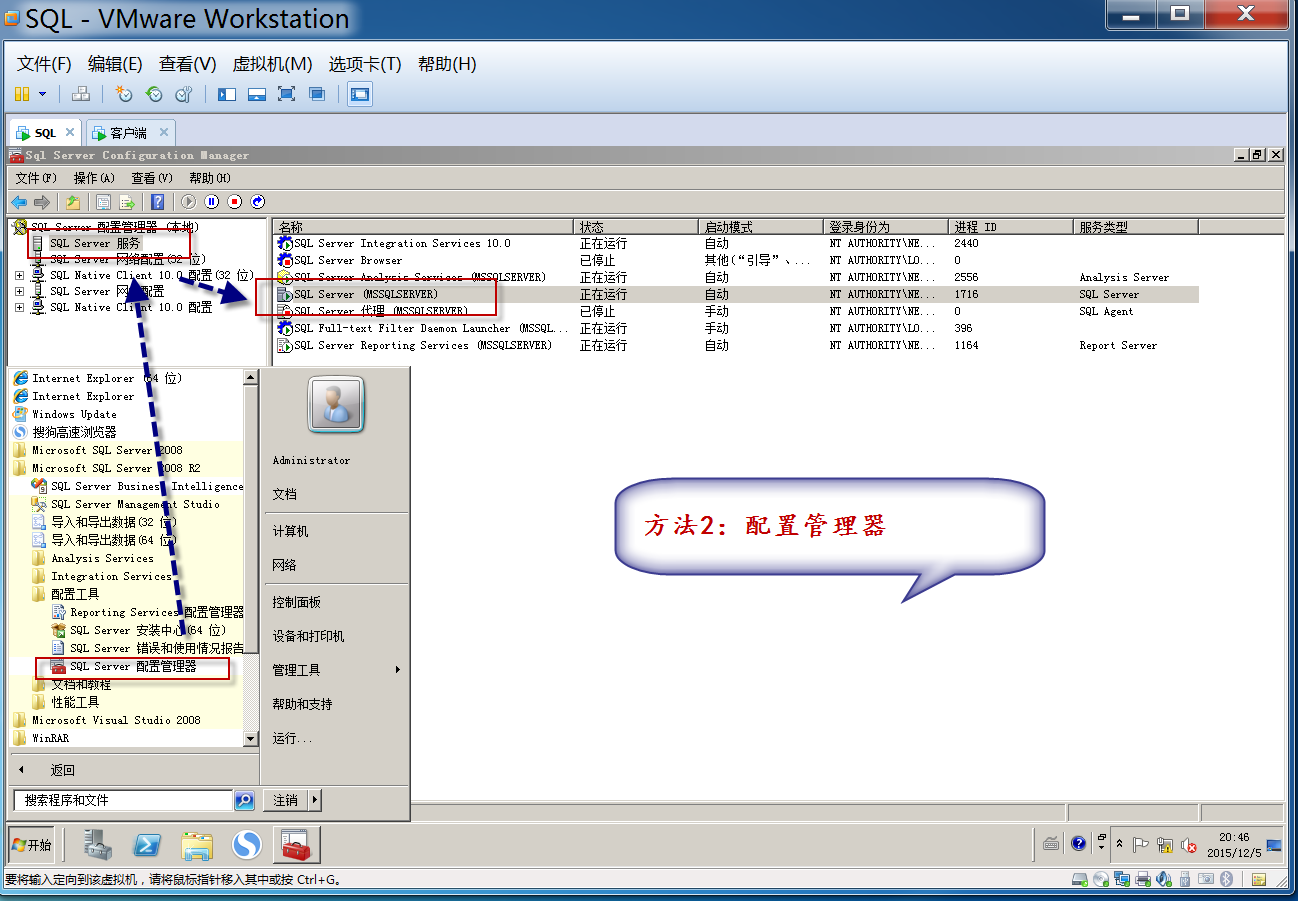This screenshot has width=1298, height=901.
Task: Click the Send Ctrl+Alt+Del toolbar icon
Action: coord(81,94)
